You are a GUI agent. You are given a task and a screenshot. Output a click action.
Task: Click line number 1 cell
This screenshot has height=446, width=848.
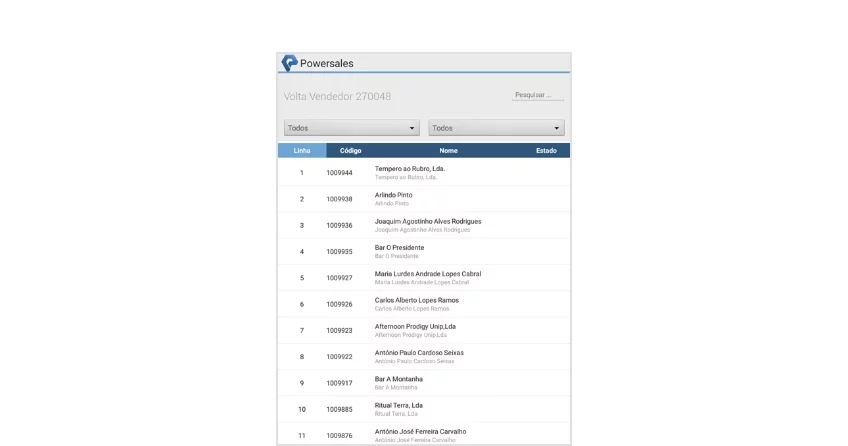(x=302, y=173)
